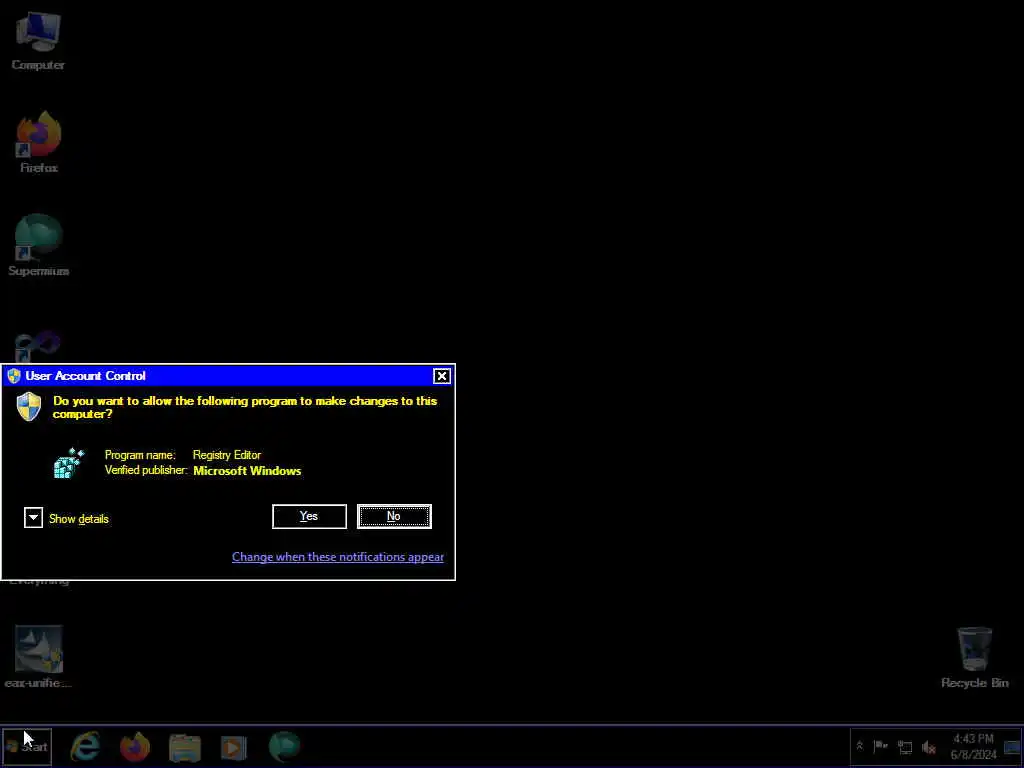Click the UAC shield icon beside the question
The image size is (1024, 768).
29,406
